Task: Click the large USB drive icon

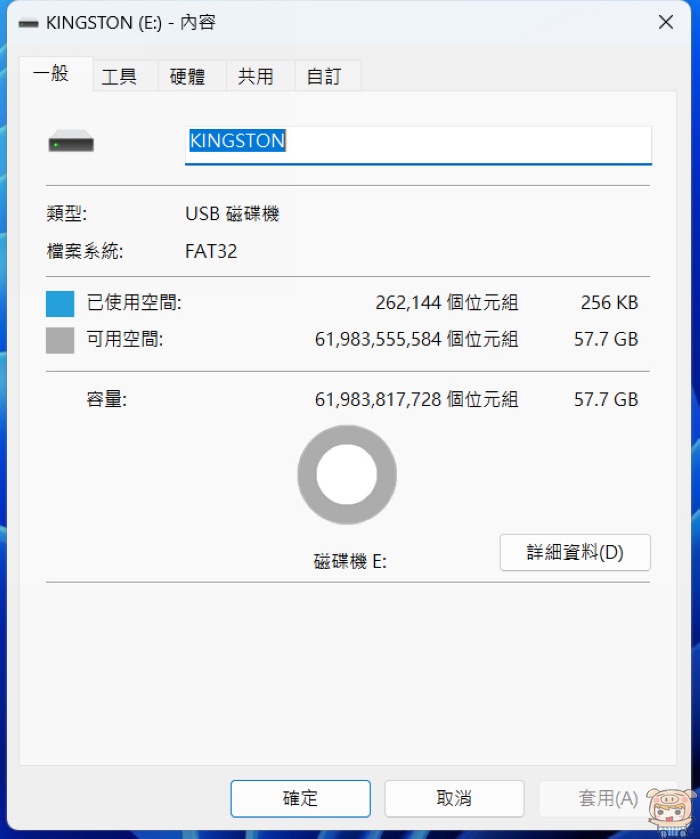Action: pos(71,142)
